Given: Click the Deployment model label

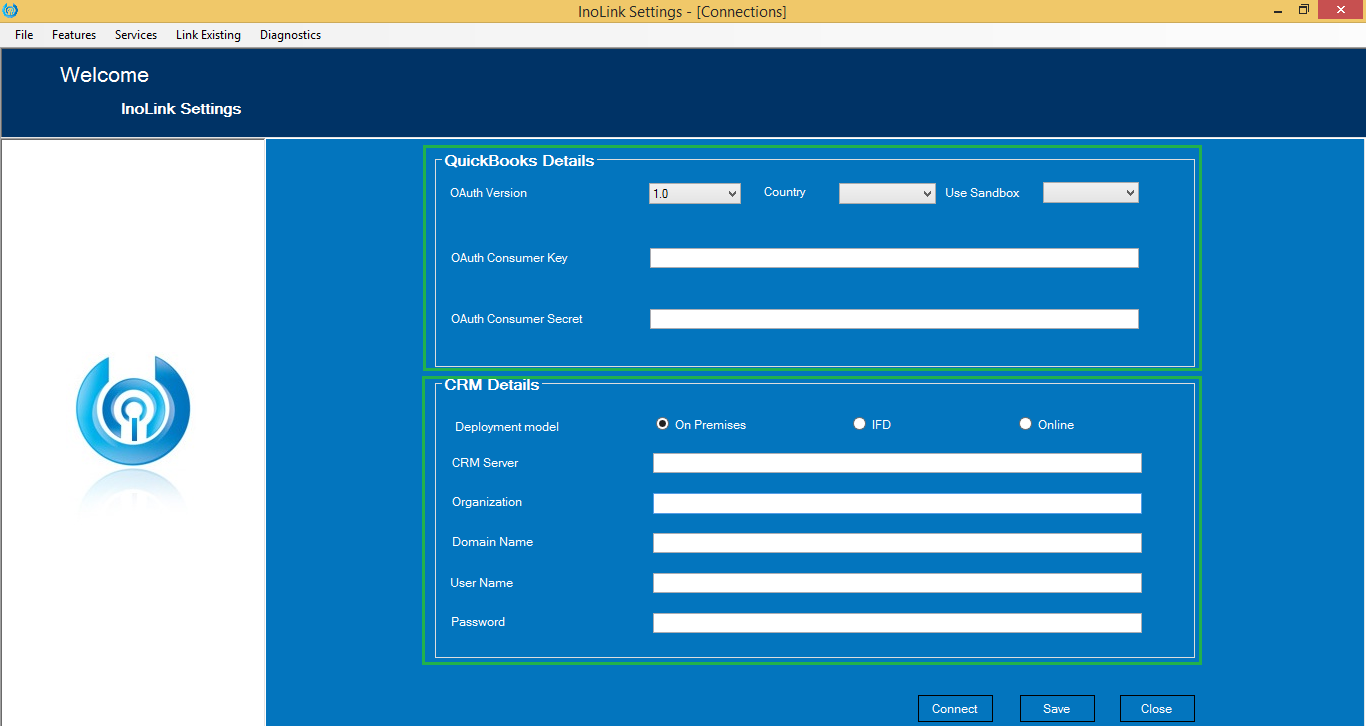Looking at the screenshot, I should pyautogui.click(x=507, y=427).
